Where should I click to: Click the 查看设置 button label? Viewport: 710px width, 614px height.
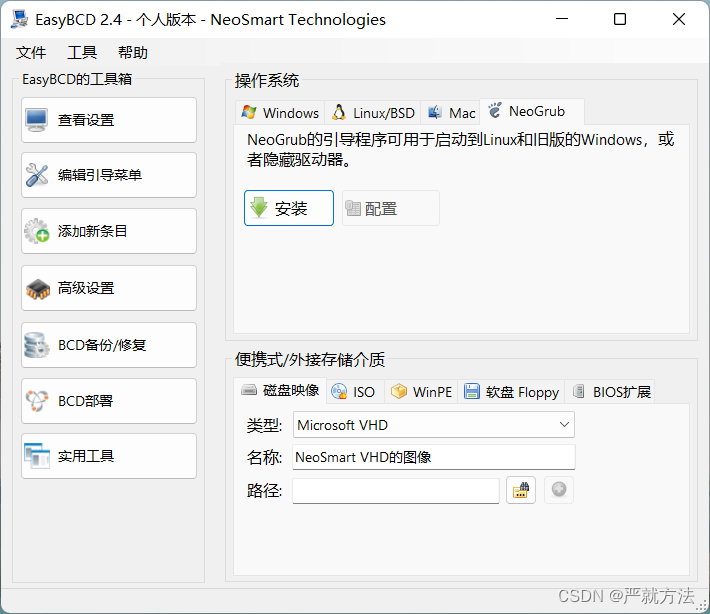86,120
